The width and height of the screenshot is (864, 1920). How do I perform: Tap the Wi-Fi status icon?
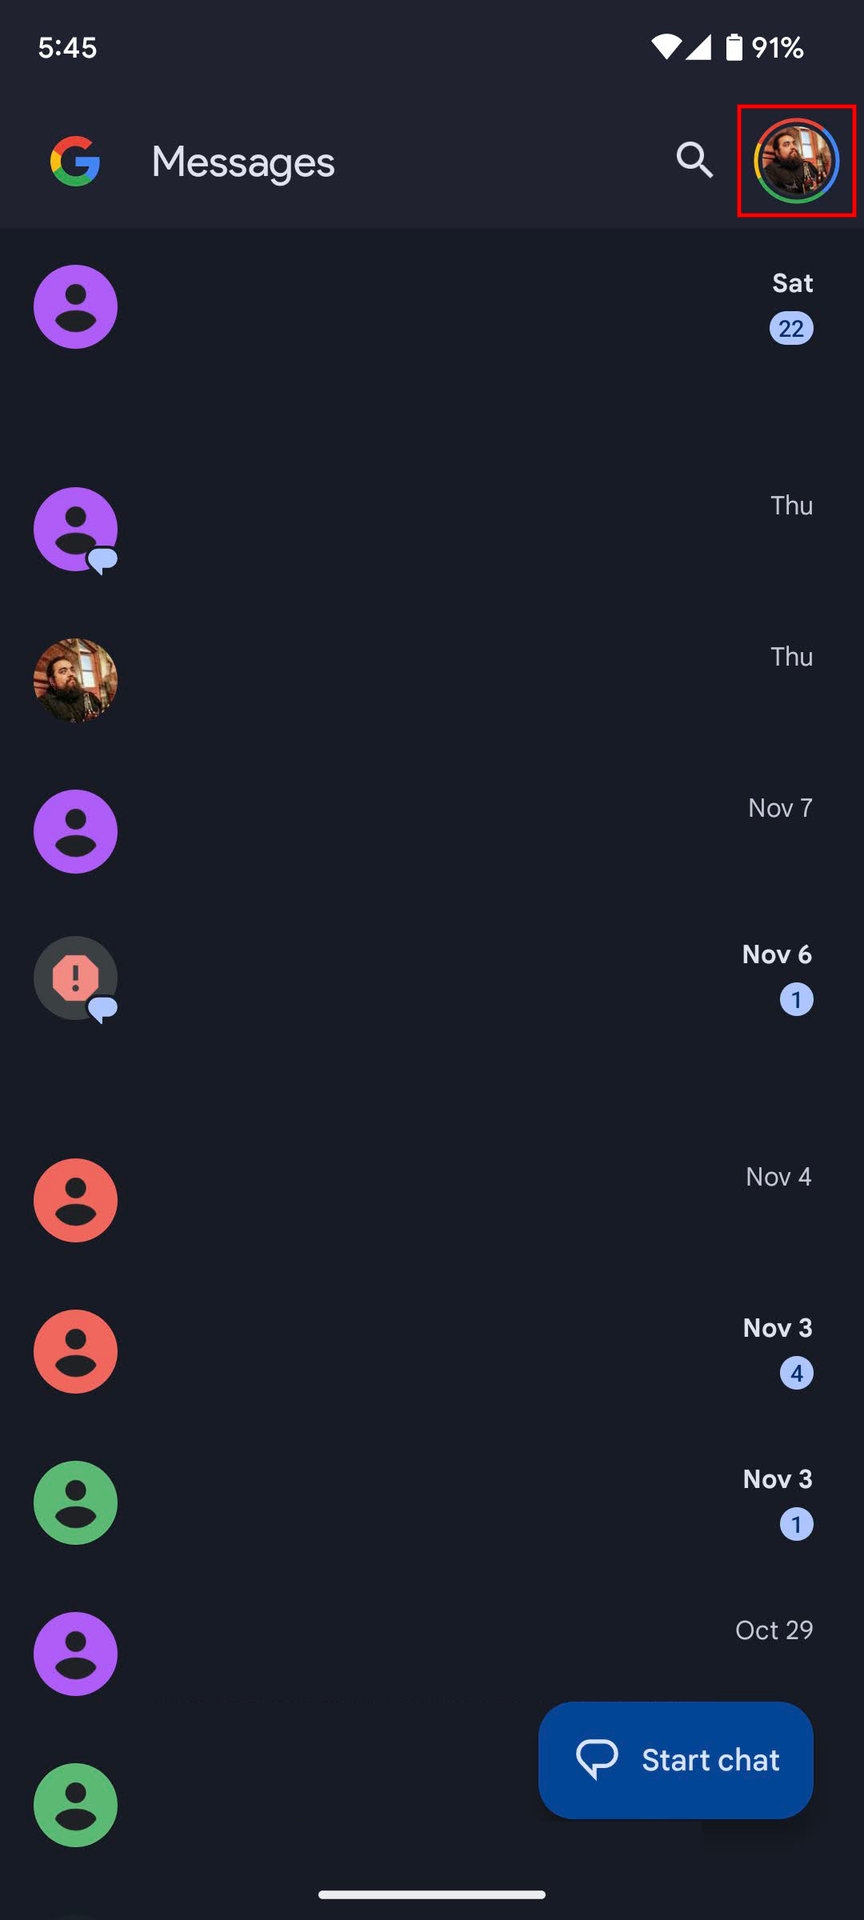coord(665,47)
